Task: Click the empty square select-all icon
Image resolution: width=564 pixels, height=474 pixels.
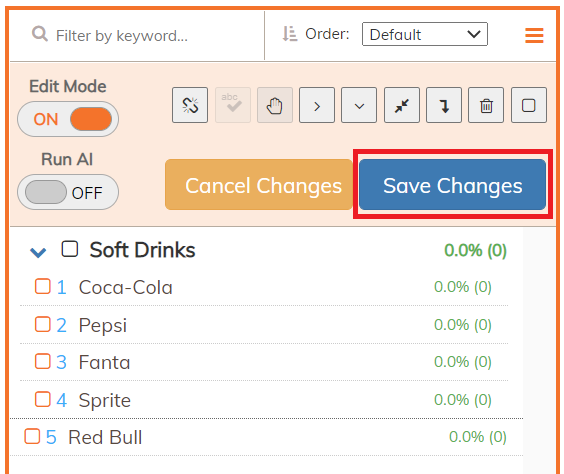Action: point(529,105)
